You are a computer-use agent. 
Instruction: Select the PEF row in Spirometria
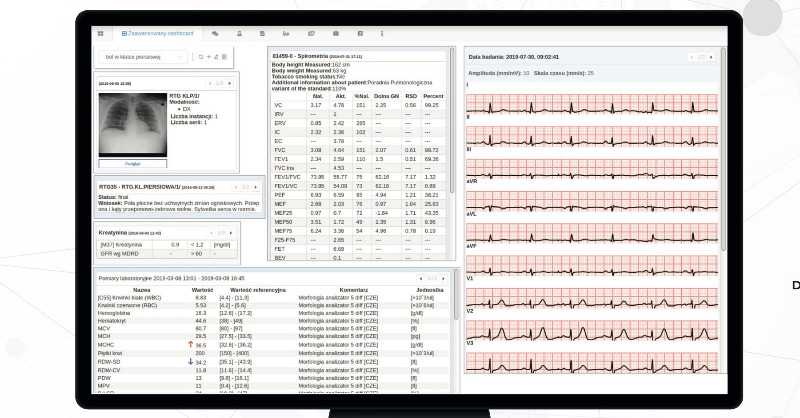(x=359, y=195)
